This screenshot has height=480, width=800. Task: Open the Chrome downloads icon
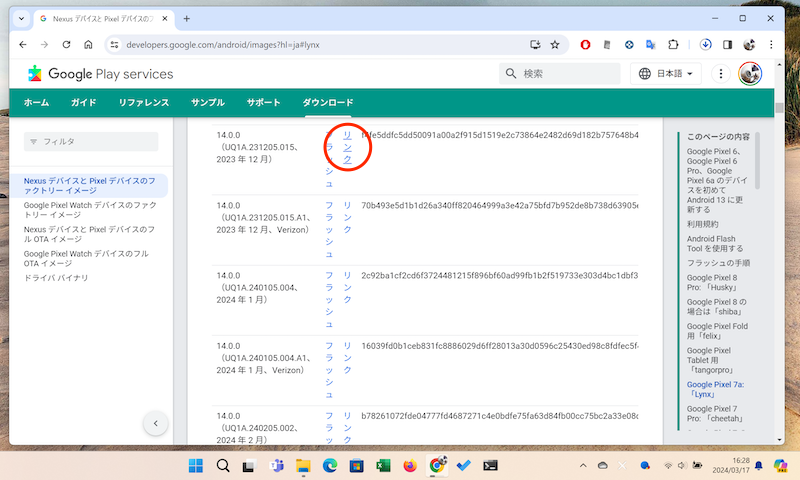[x=705, y=45]
